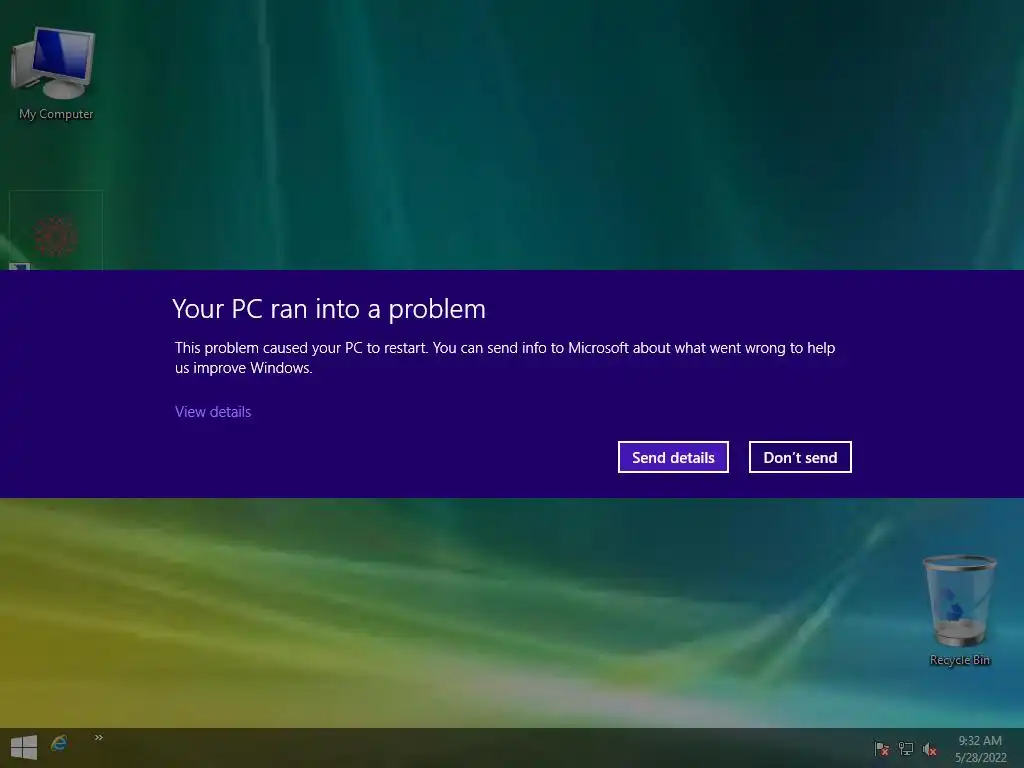The image size is (1024, 768).
Task: Click the network status tray icon
Action: click(x=906, y=748)
